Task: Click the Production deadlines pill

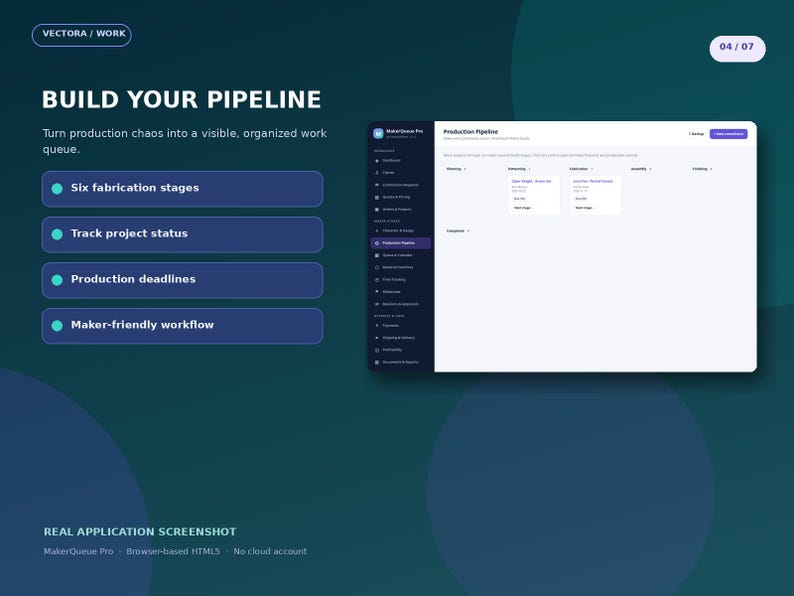Action: pos(182,280)
